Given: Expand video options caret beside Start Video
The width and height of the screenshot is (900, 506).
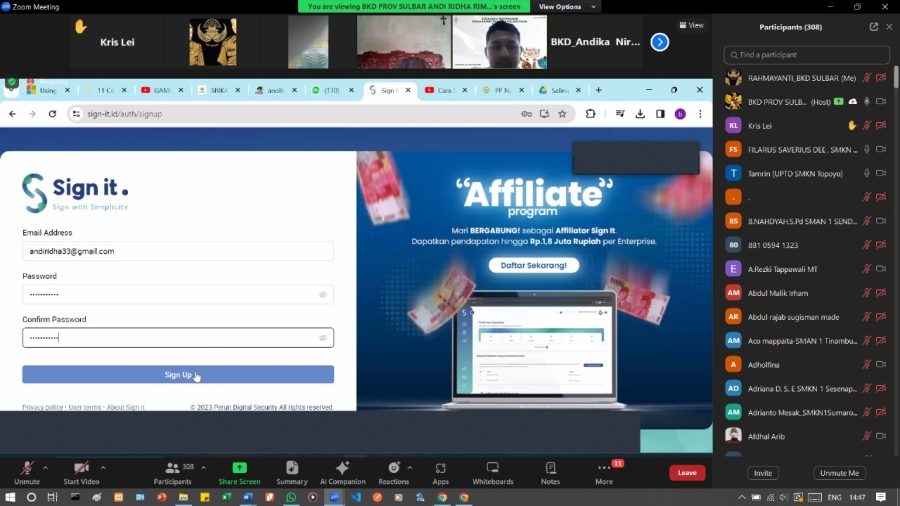Looking at the screenshot, I should click(x=103, y=468).
